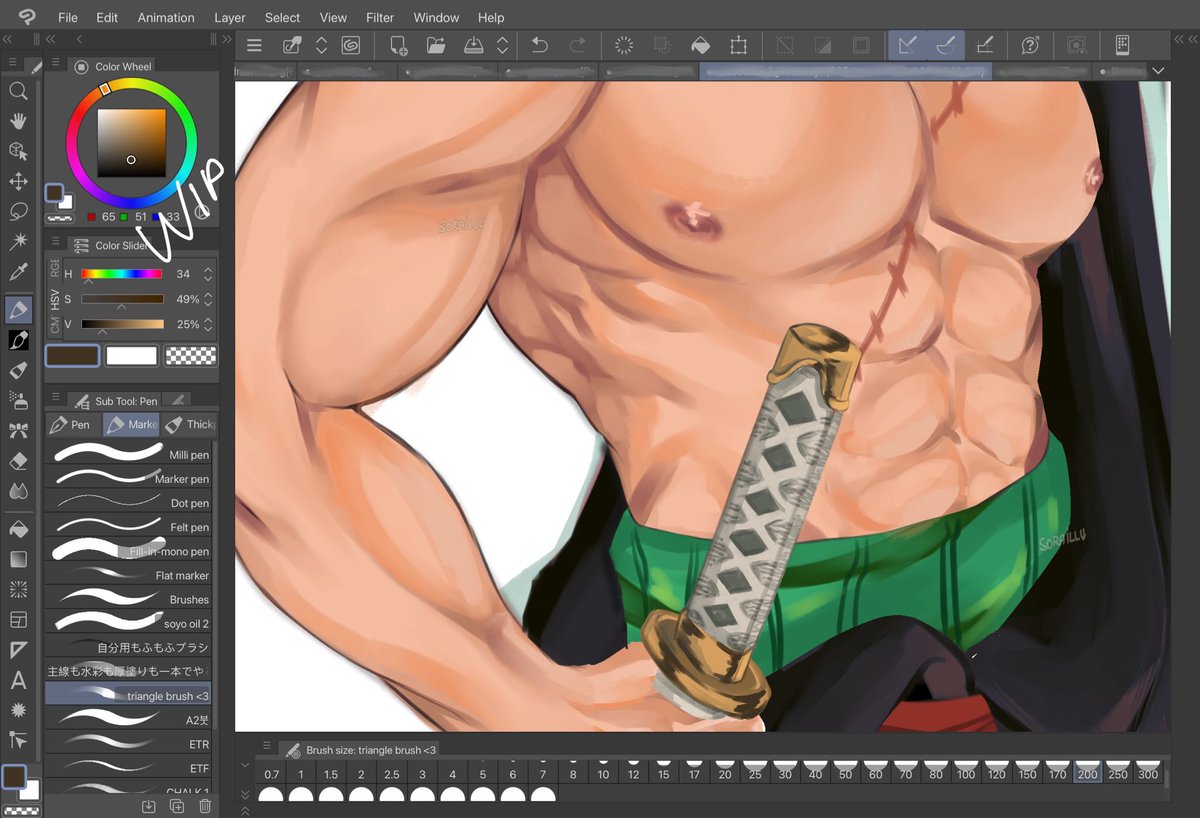Image resolution: width=1200 pixels, height=818 pixels.
Task: Select the Brush tool with black background
Action: point(18,341)
